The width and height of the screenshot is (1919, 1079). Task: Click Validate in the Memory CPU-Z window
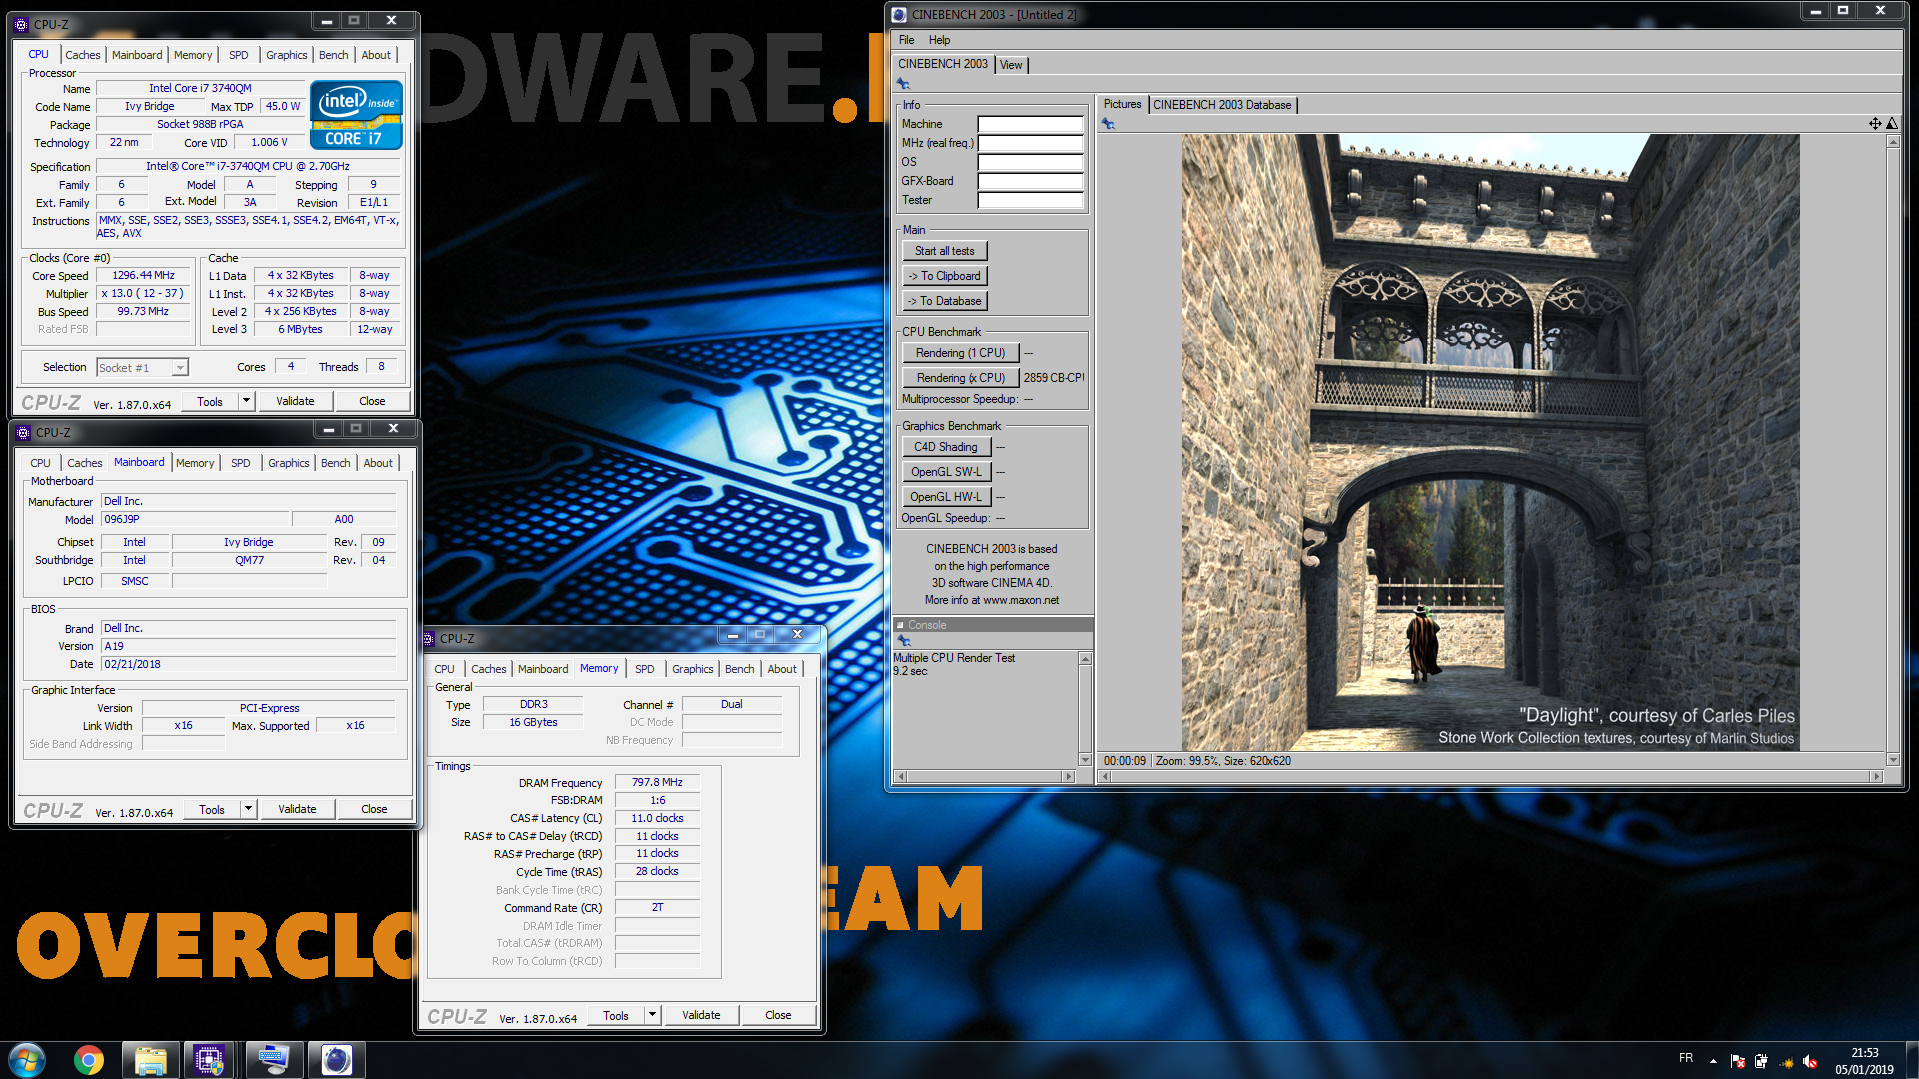point(701,1015)
